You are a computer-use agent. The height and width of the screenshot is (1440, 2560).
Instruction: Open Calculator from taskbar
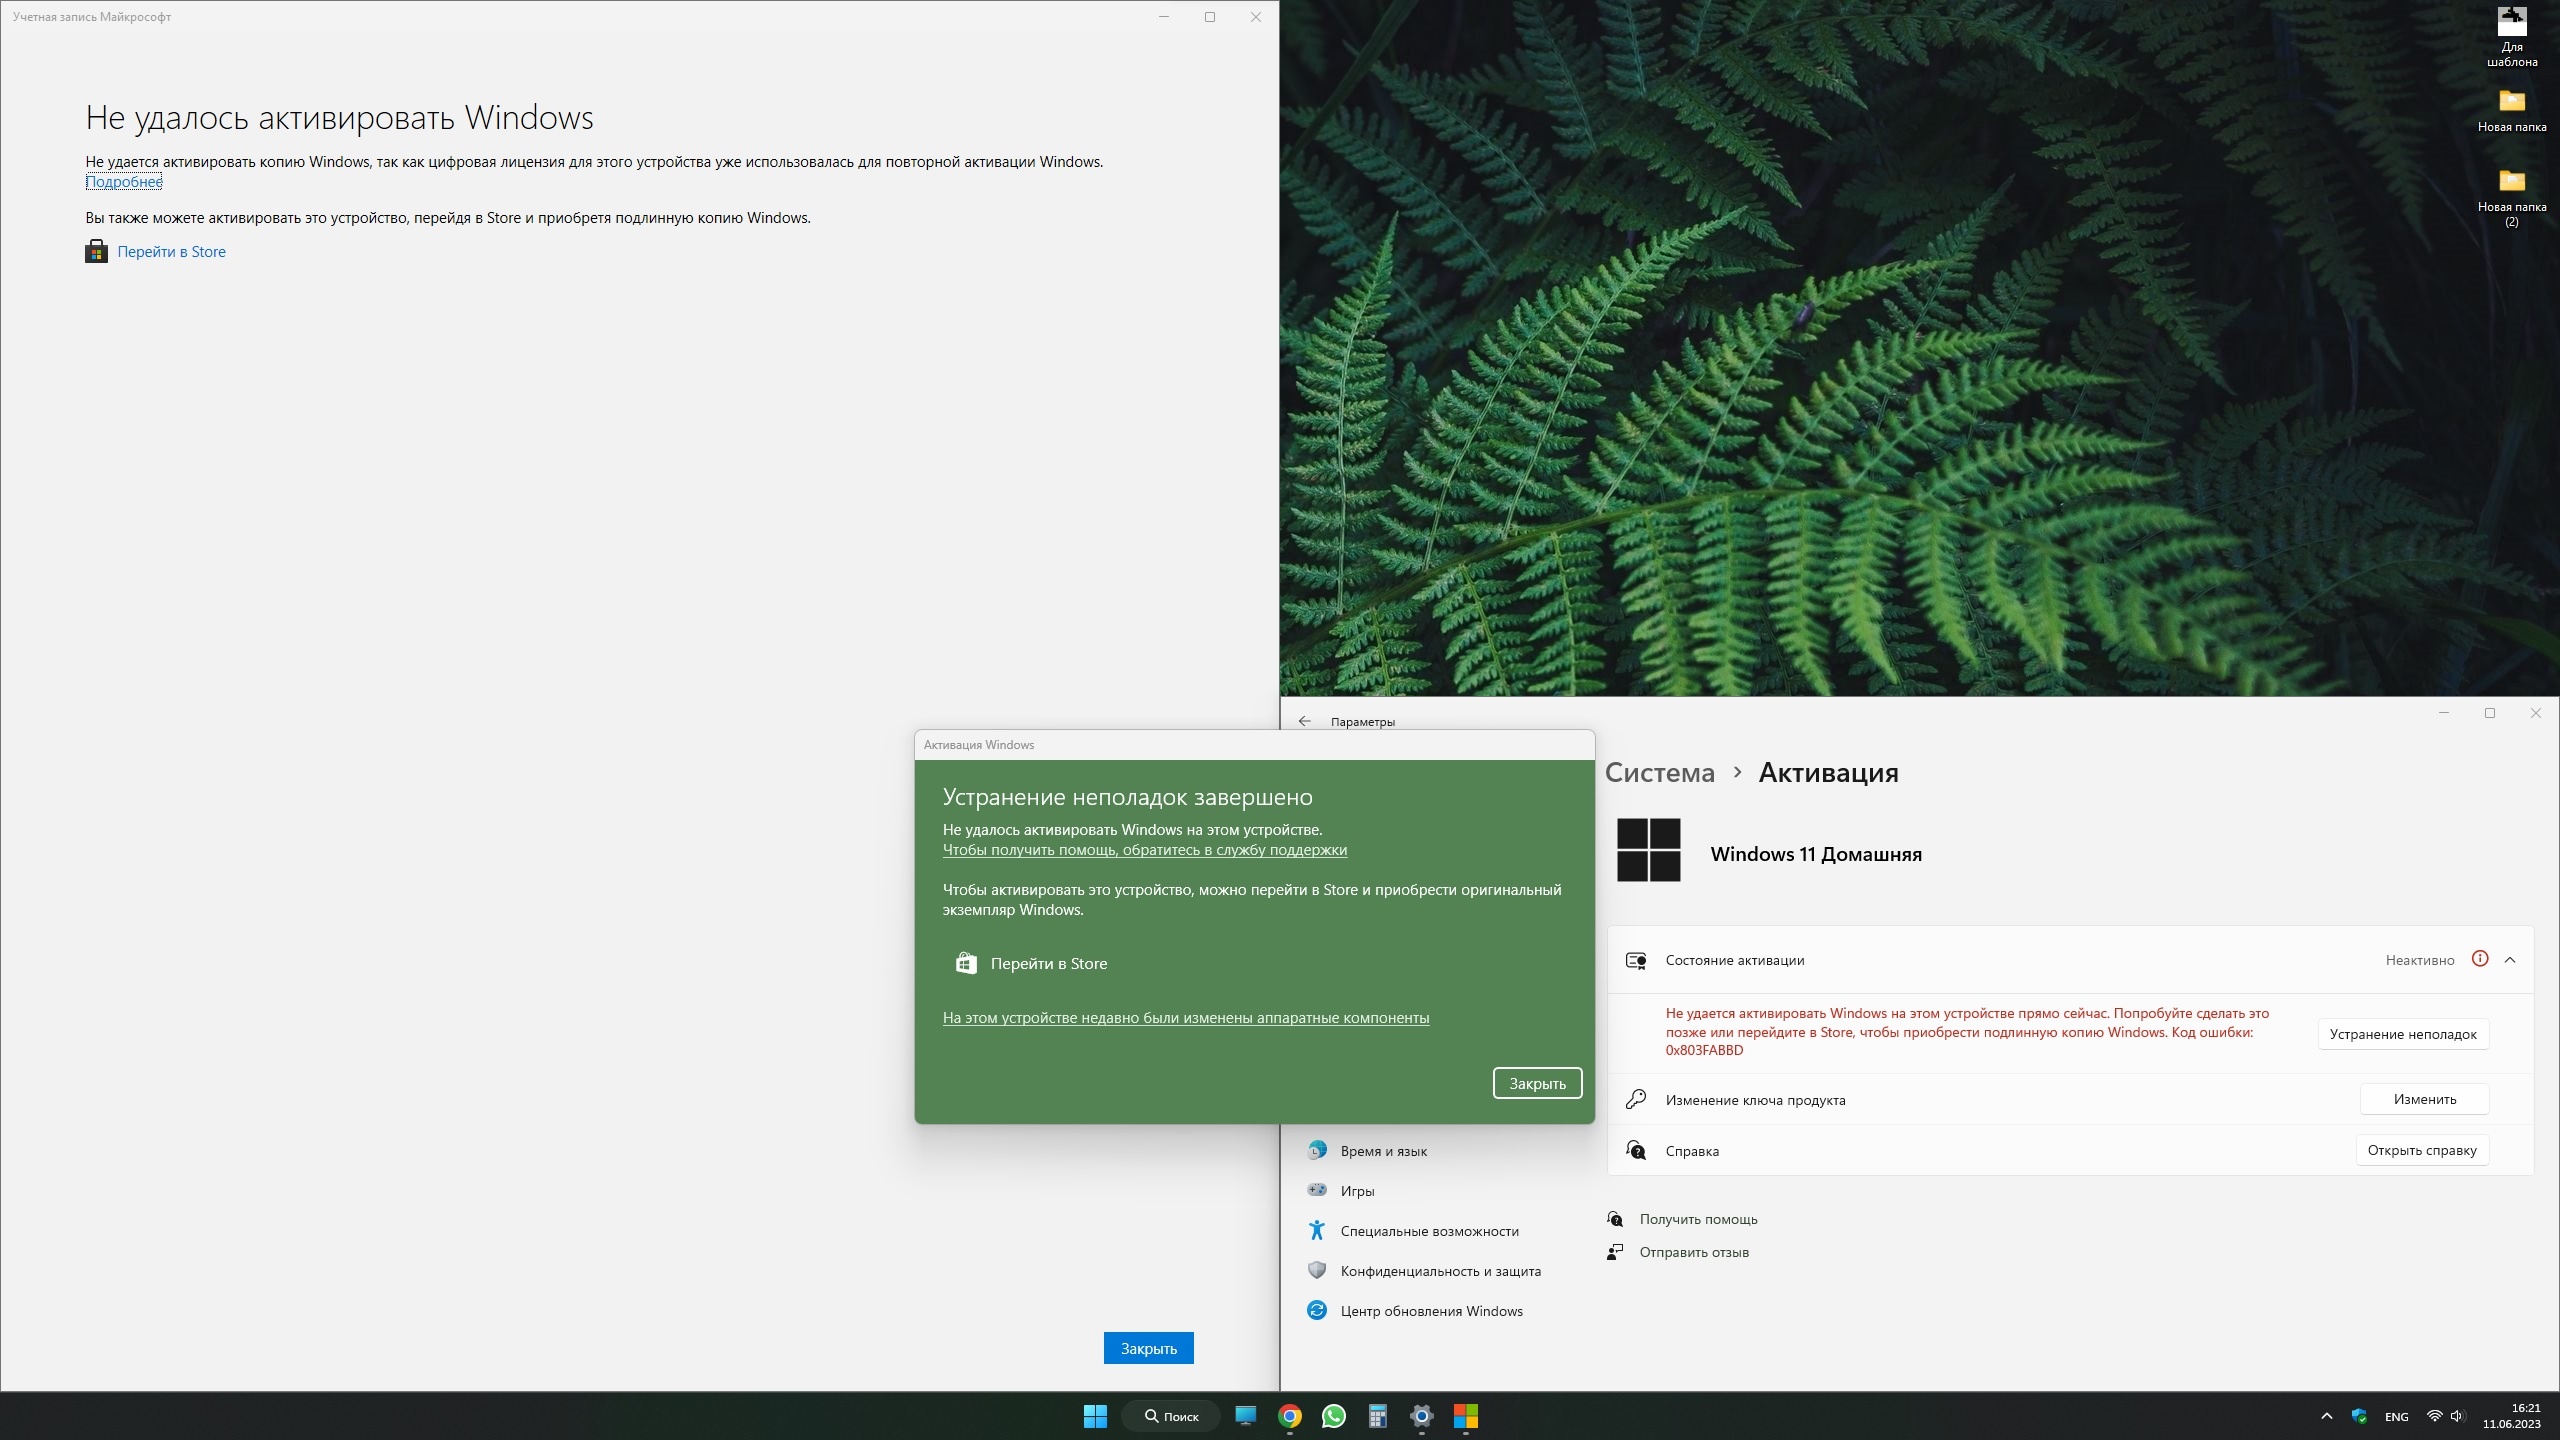[1378, 1416]
